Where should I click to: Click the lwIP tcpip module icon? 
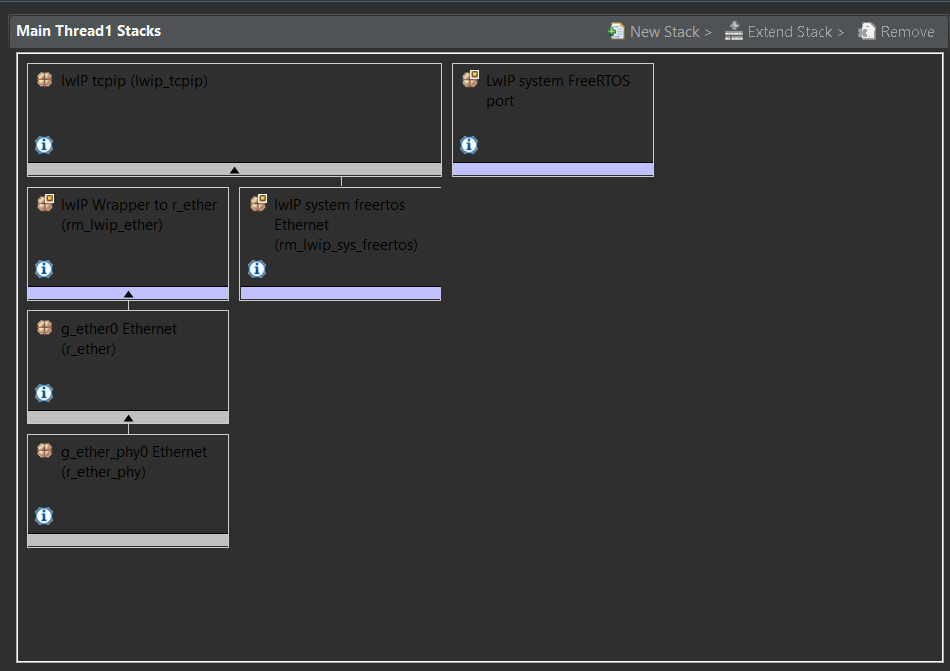(x=45, y=79)
